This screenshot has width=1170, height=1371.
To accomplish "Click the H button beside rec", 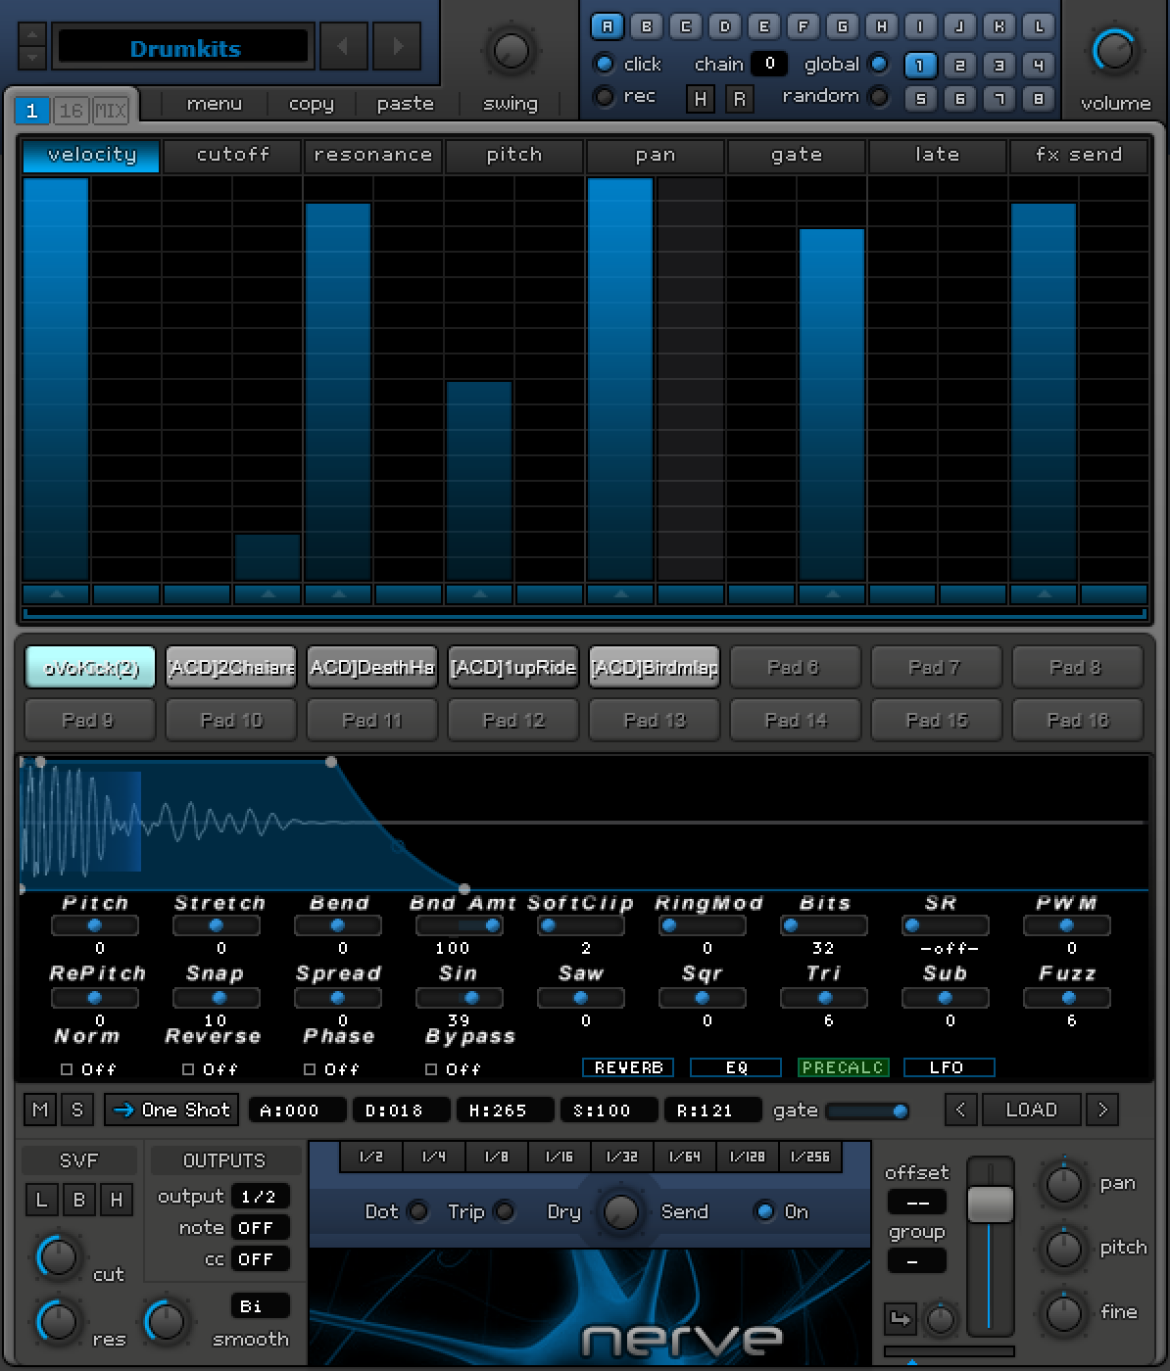I will tap(700, 98).
